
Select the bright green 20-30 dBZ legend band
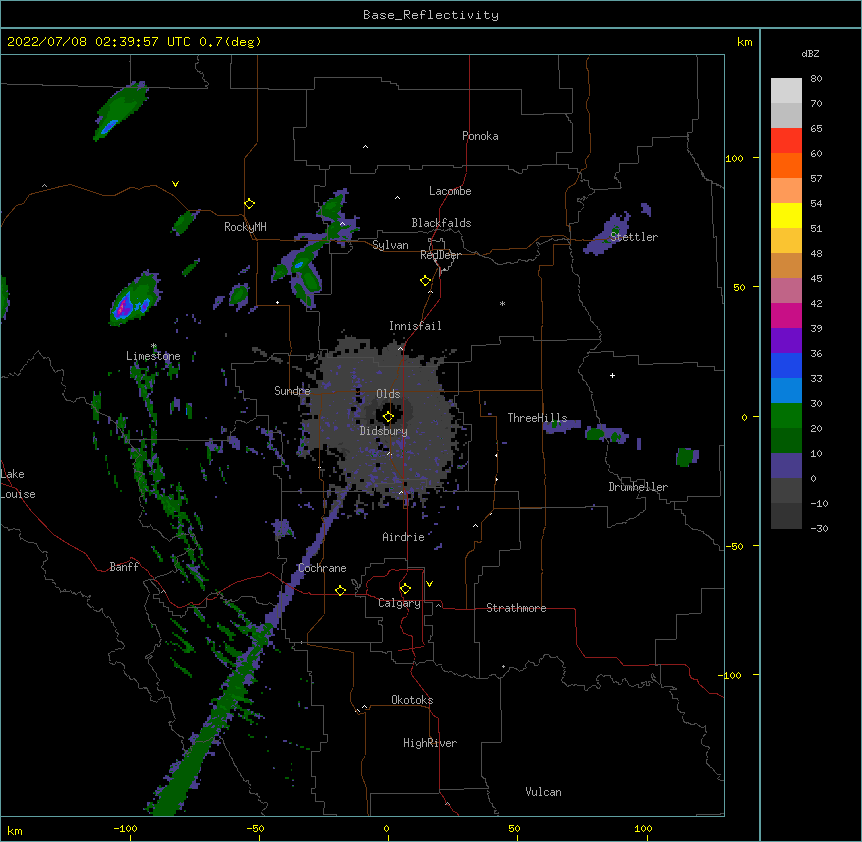pos(786,416)
